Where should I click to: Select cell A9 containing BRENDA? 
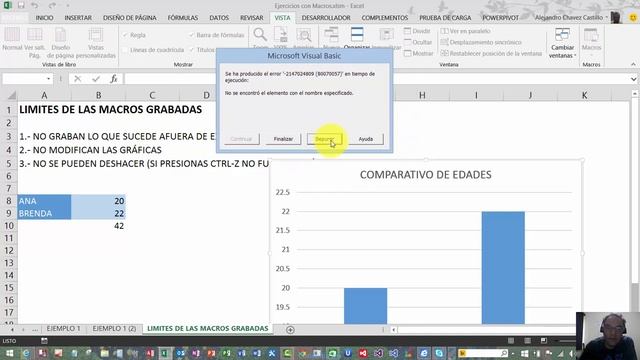(44, 213)
